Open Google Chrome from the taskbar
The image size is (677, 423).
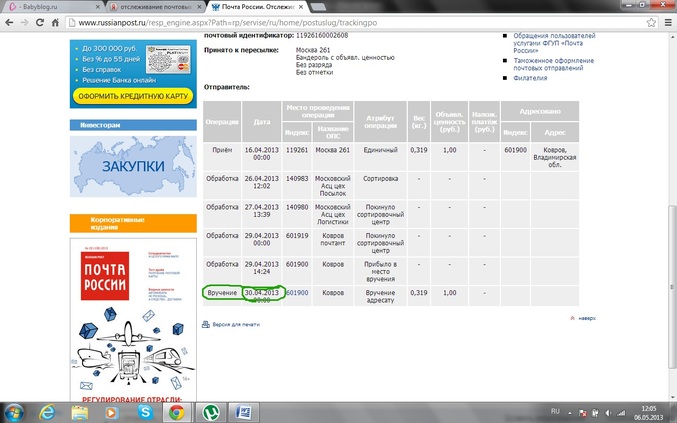[176, 411]
